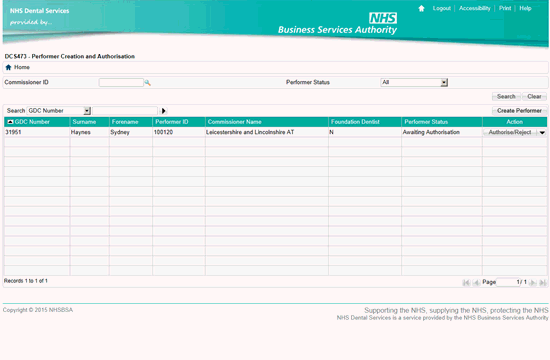Image resolution: width=550 pixels, height=360 pixels.
Task: Click the Home breadcrumb link
Action: click(22, 67)
